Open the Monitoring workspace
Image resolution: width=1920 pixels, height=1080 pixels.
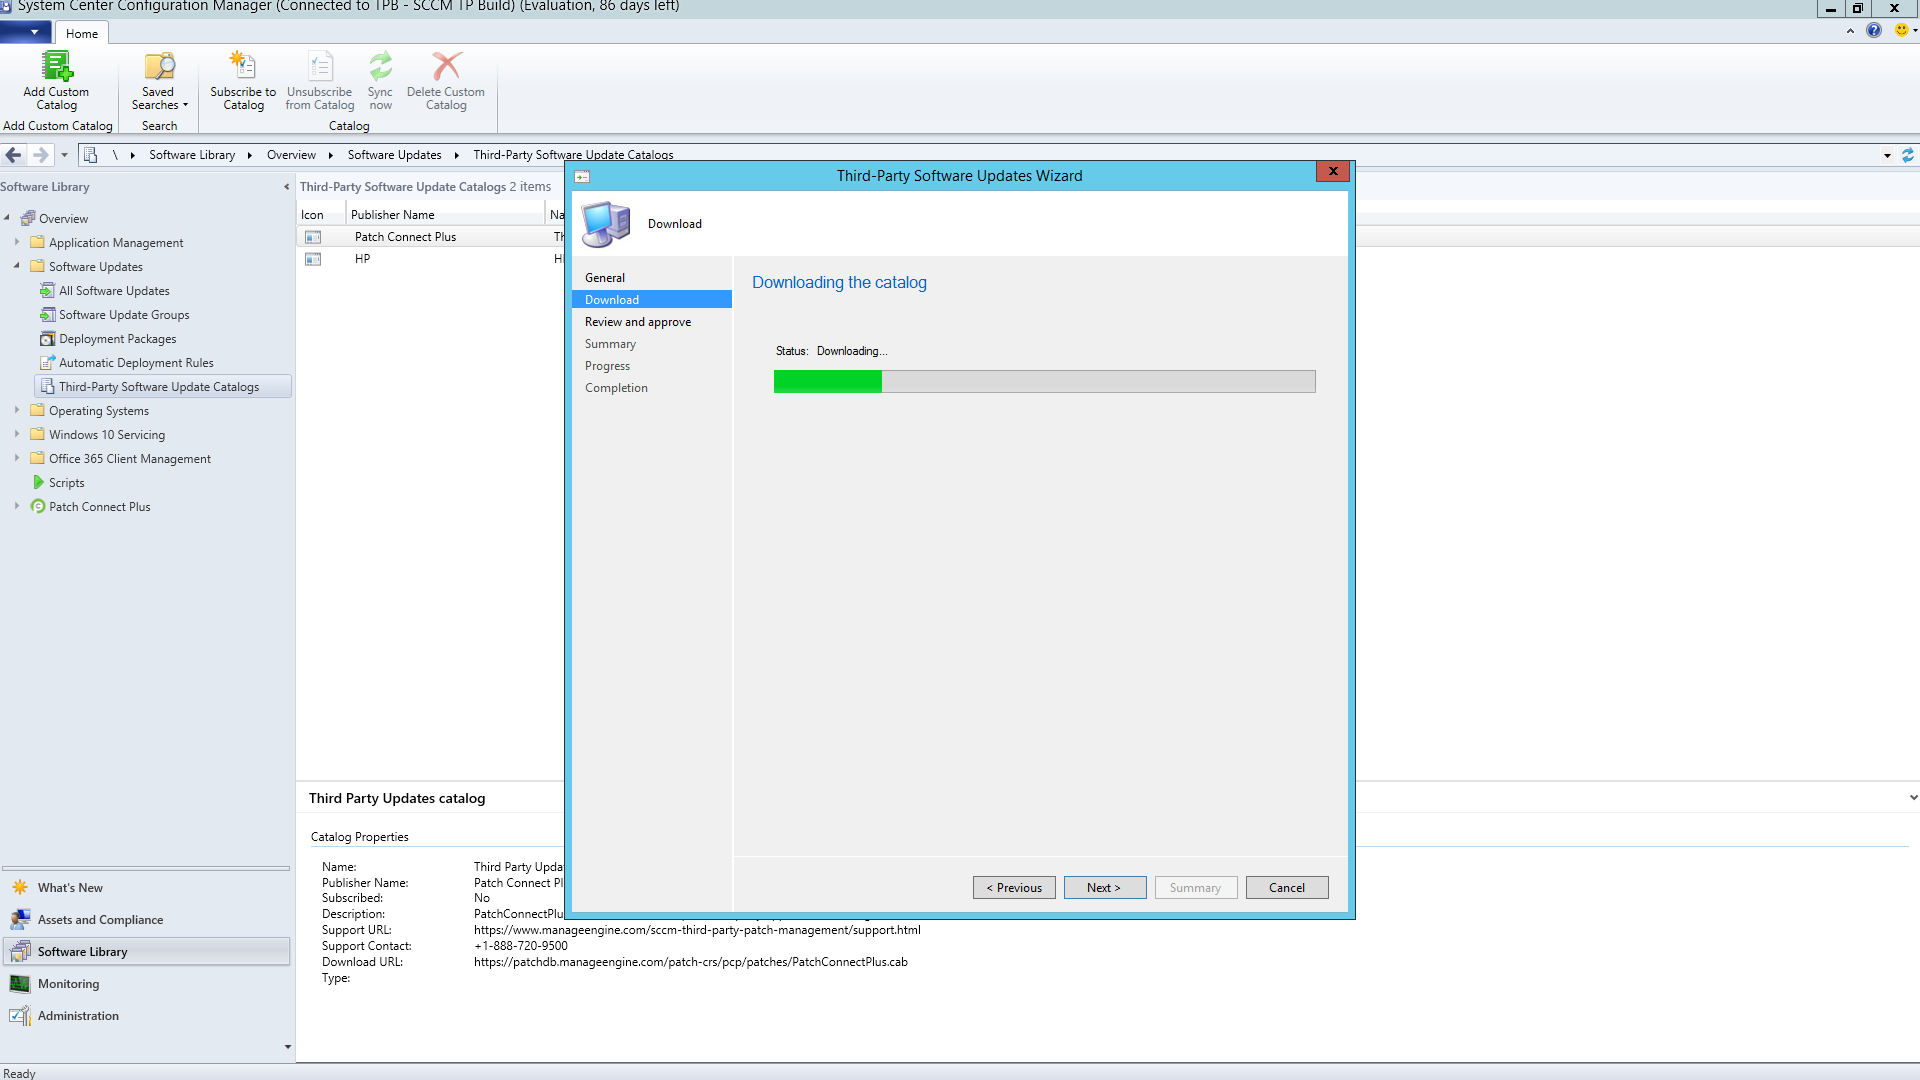(x=68, y=984)
